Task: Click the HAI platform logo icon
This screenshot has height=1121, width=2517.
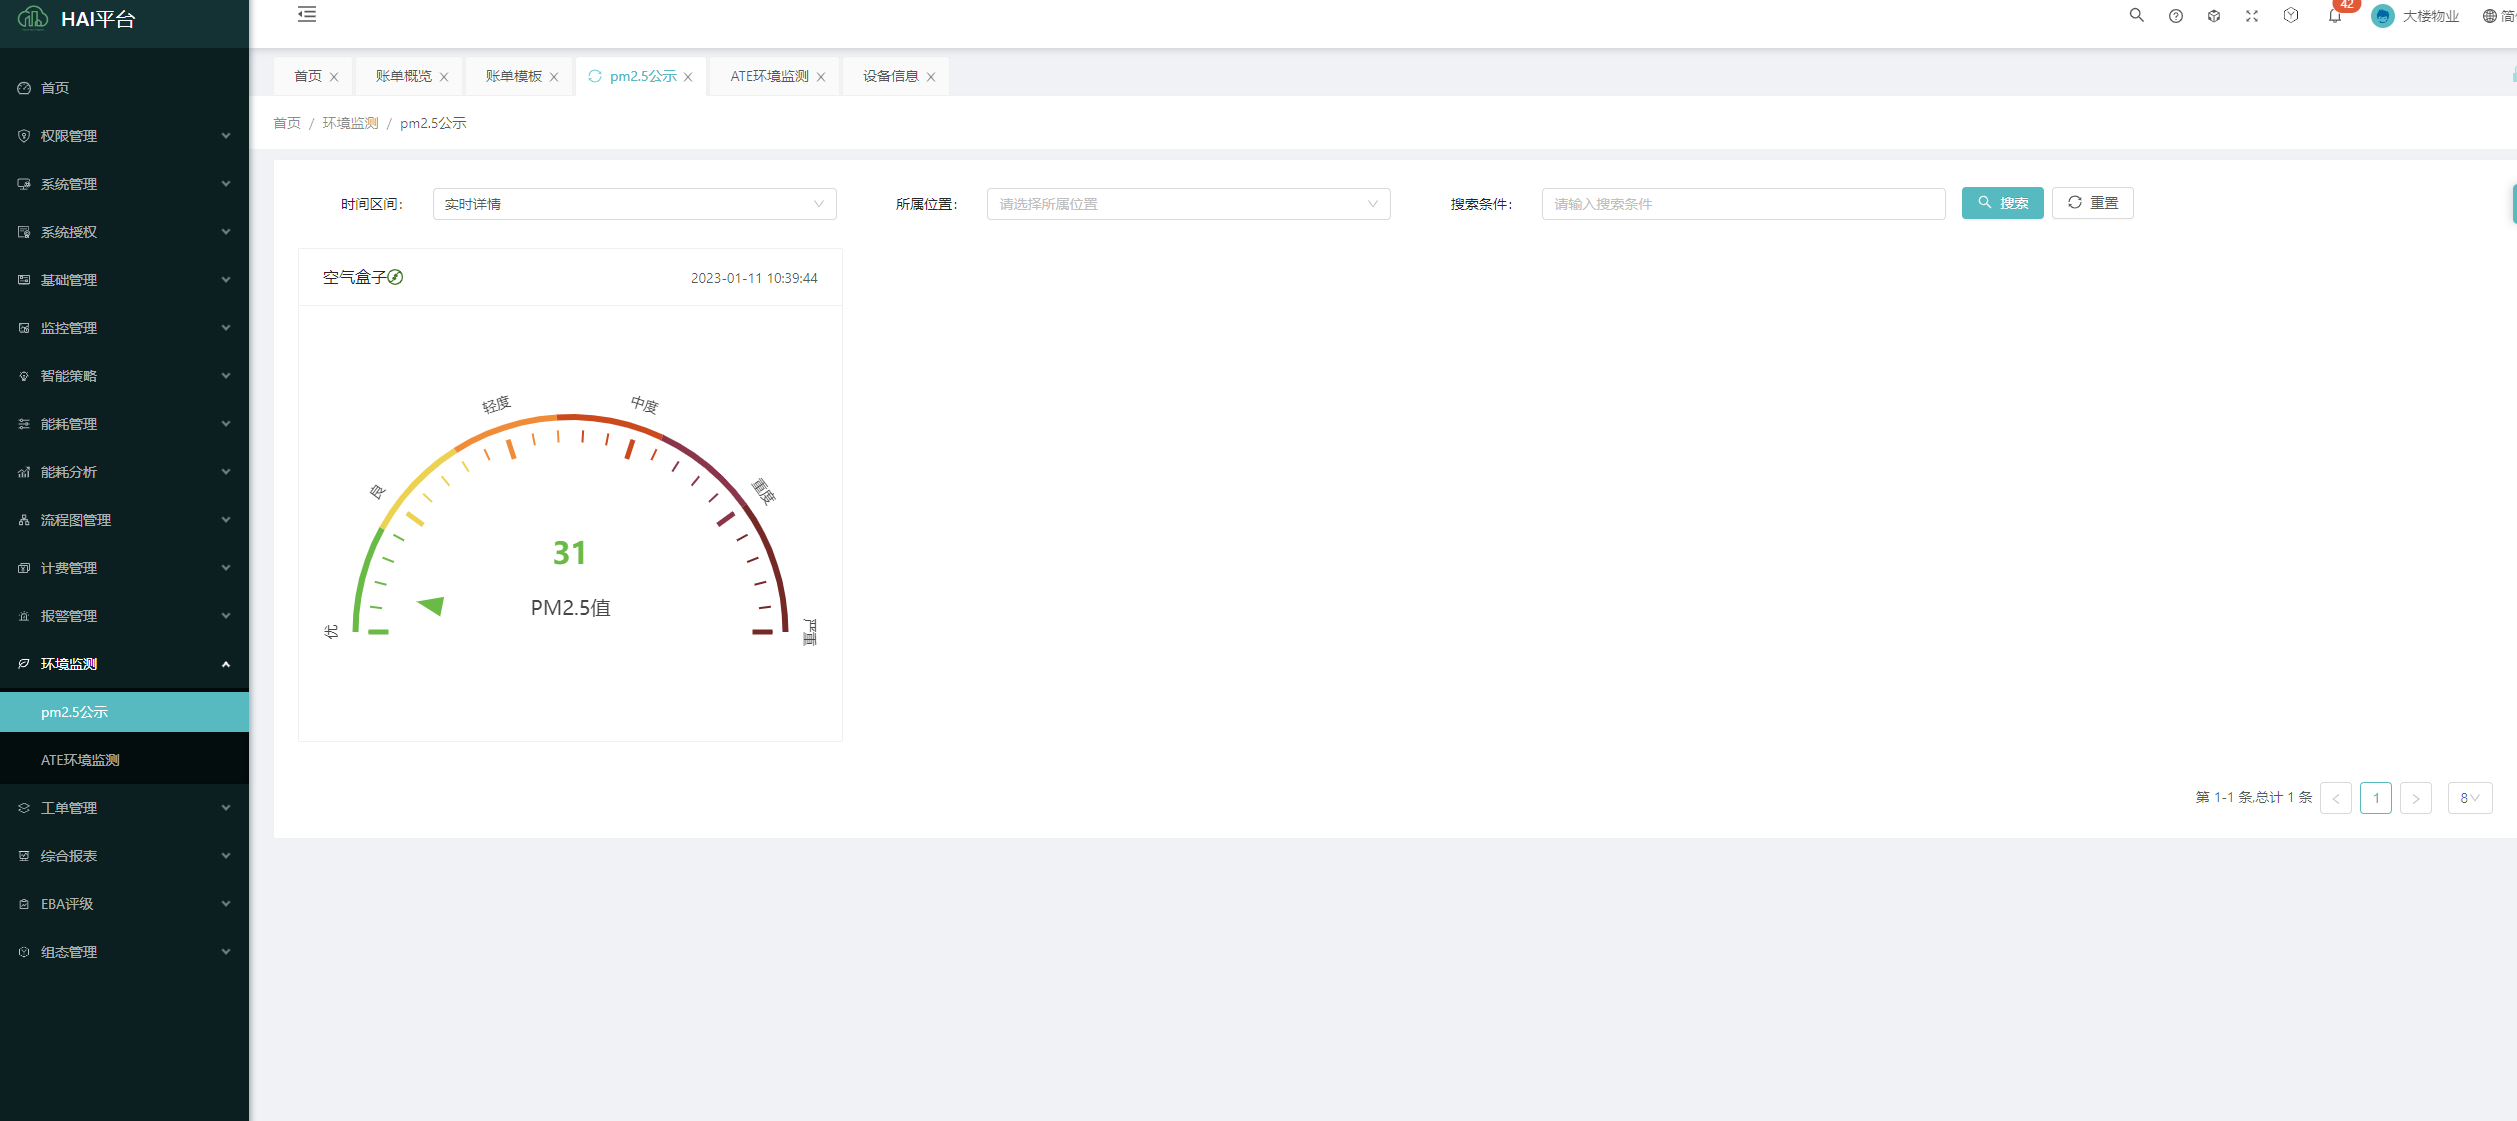Action: [x=32, y=17]
